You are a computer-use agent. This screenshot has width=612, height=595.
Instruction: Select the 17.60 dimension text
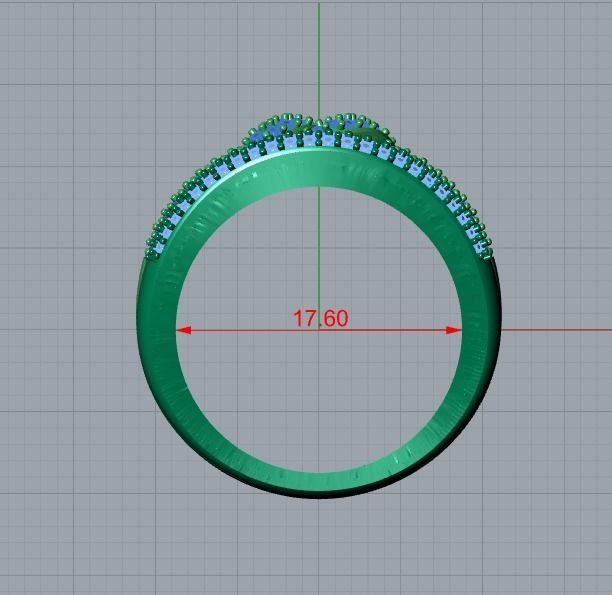pyautogui.click(x=320, y=319)
